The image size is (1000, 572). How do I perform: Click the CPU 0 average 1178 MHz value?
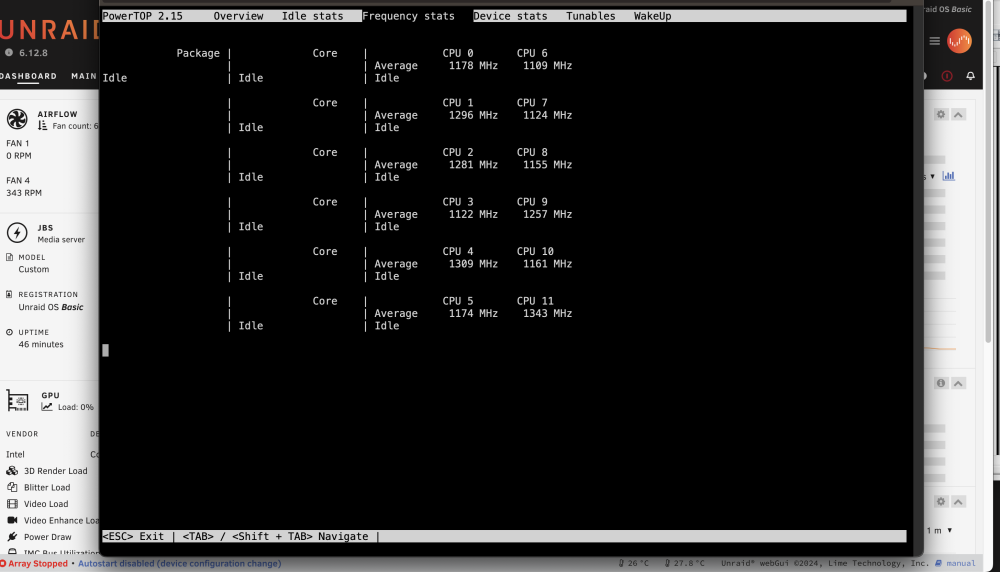(x=473, y=66)
